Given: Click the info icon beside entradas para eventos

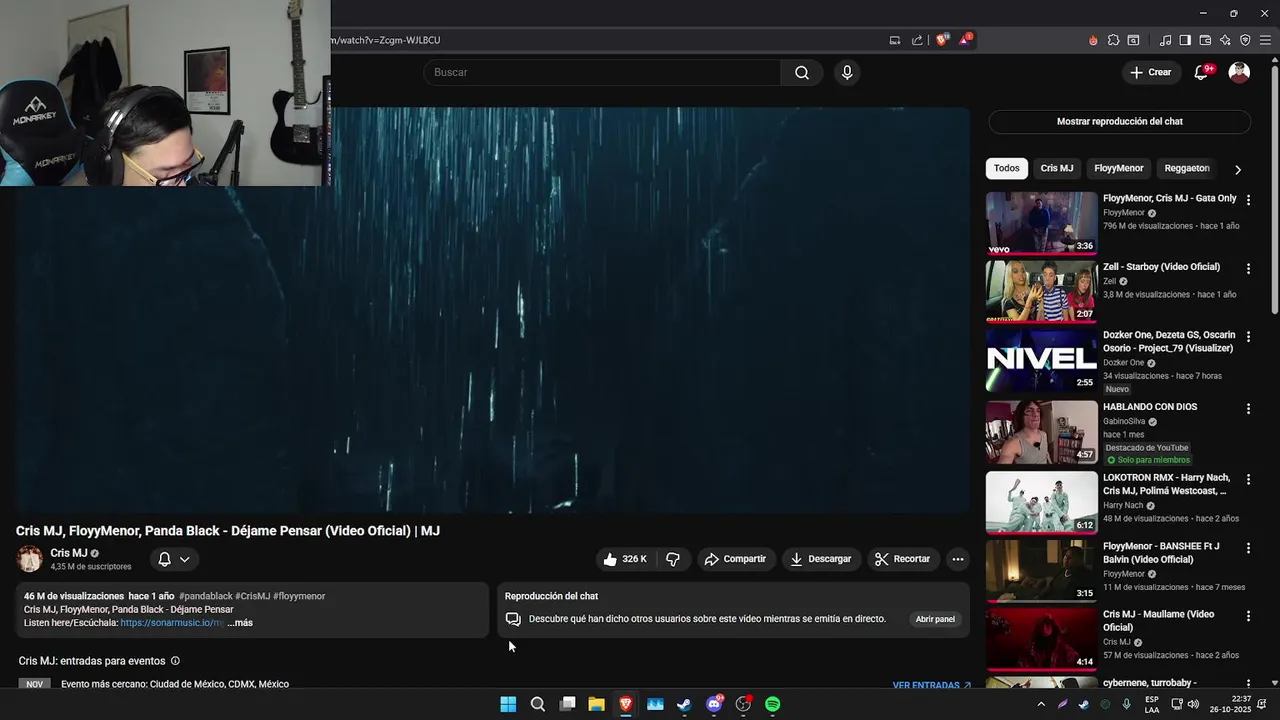Looking at the screenshot, I should (x=175, y=661).
